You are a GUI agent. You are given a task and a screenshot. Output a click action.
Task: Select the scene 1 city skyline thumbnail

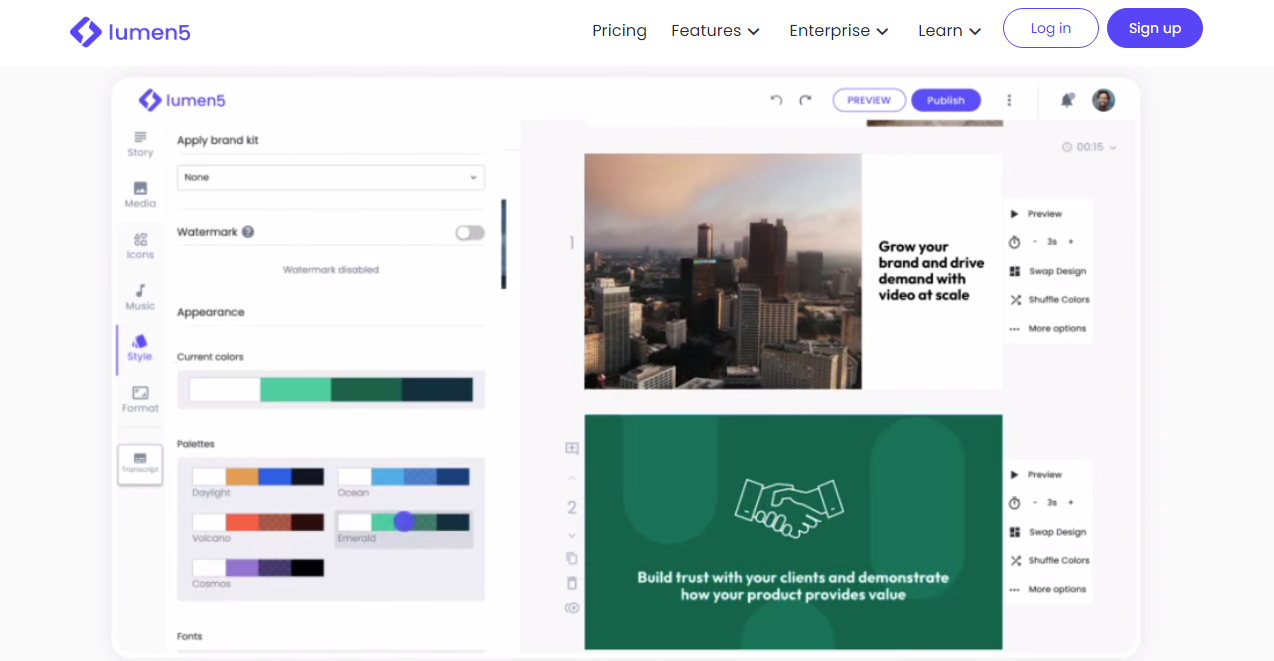723,271
